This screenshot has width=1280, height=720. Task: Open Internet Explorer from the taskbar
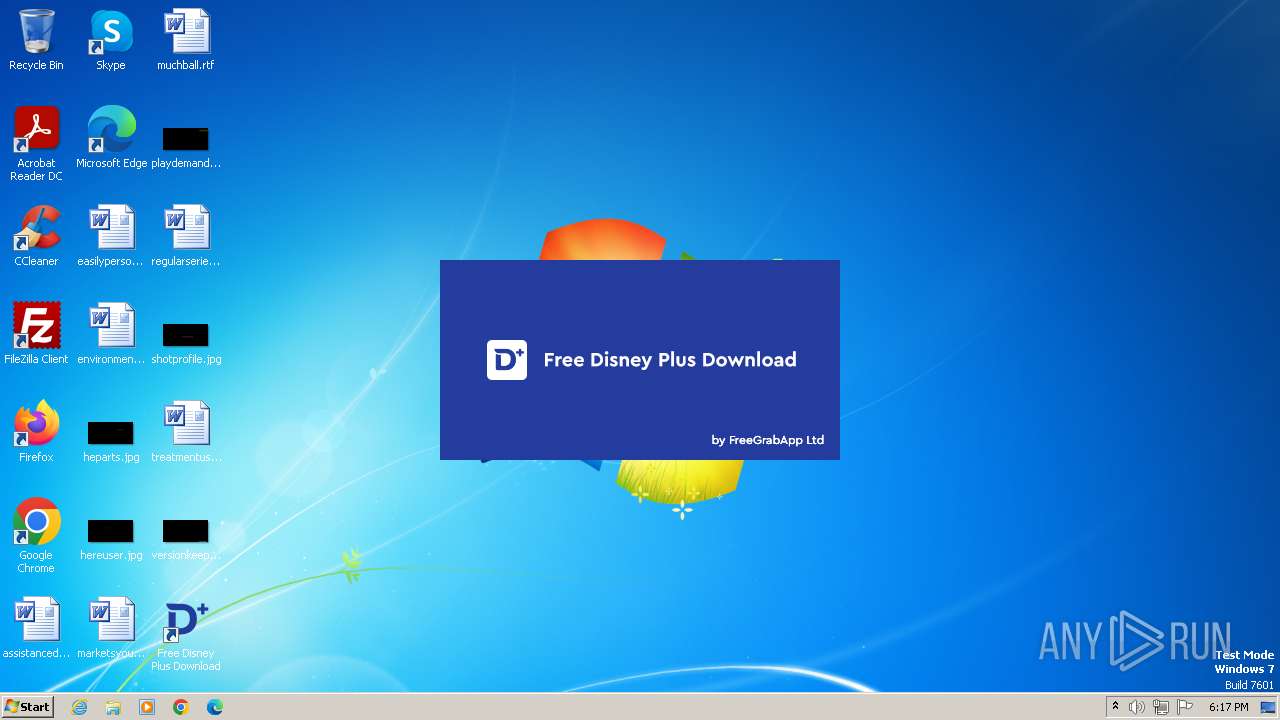(80, 707)
